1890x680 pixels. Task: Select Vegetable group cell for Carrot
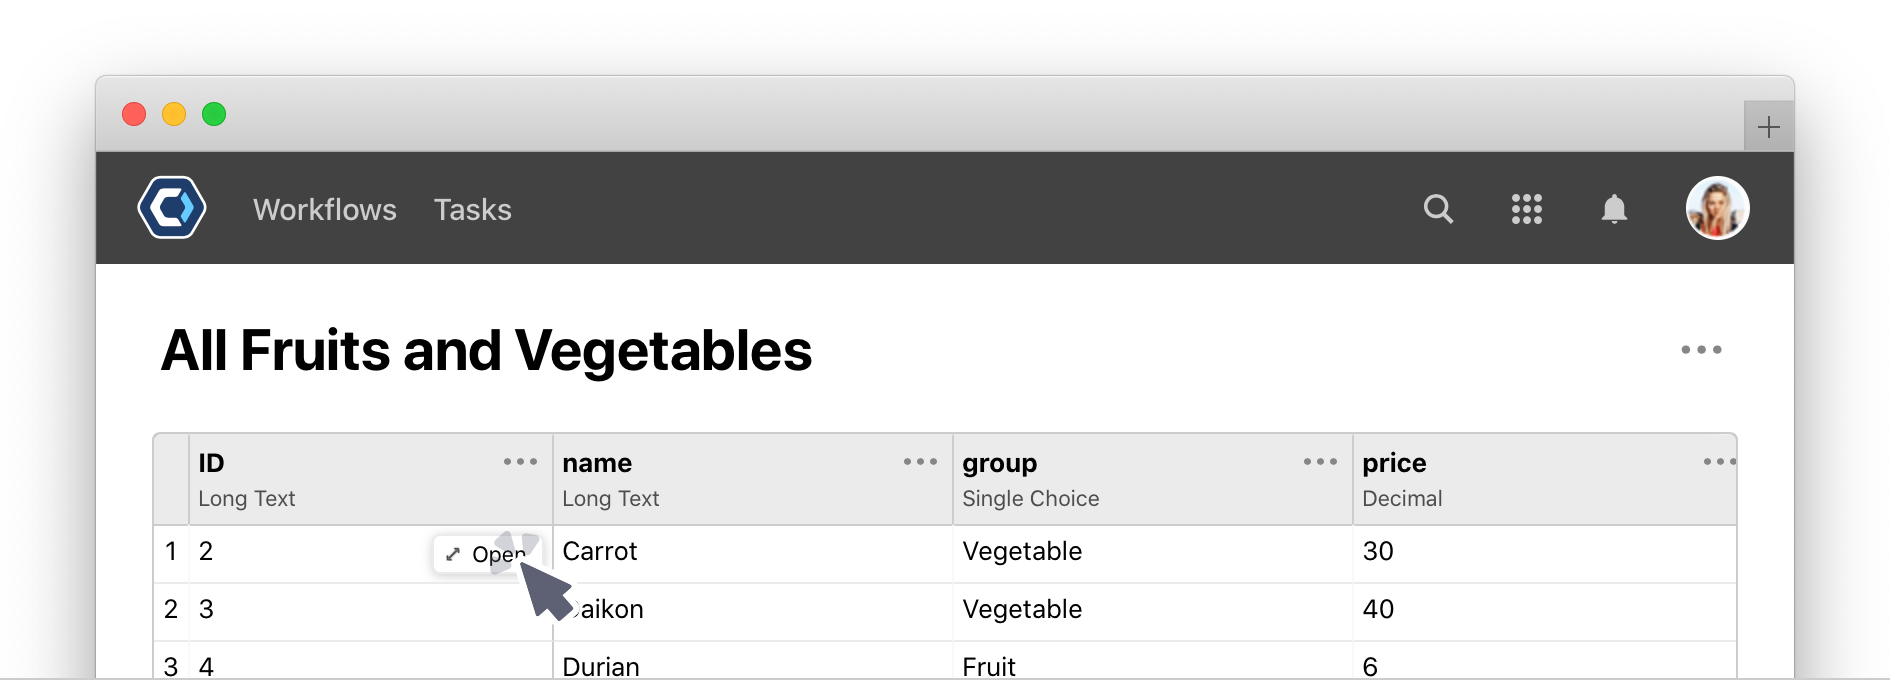pos(1152,552)
